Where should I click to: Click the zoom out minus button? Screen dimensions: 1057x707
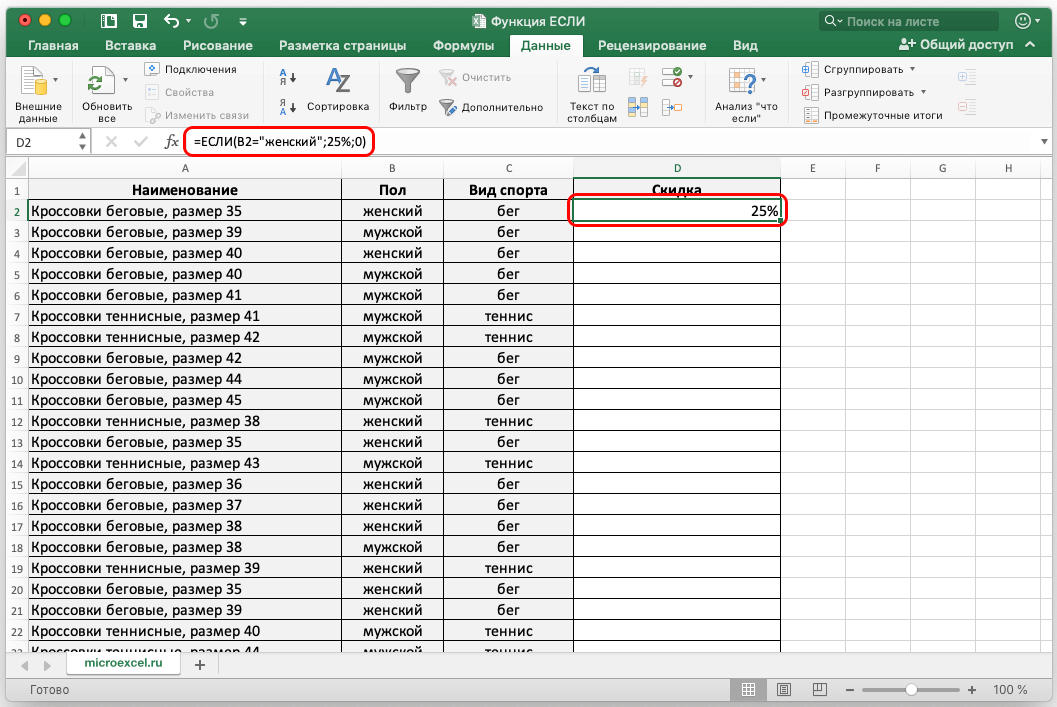[850, 689]
